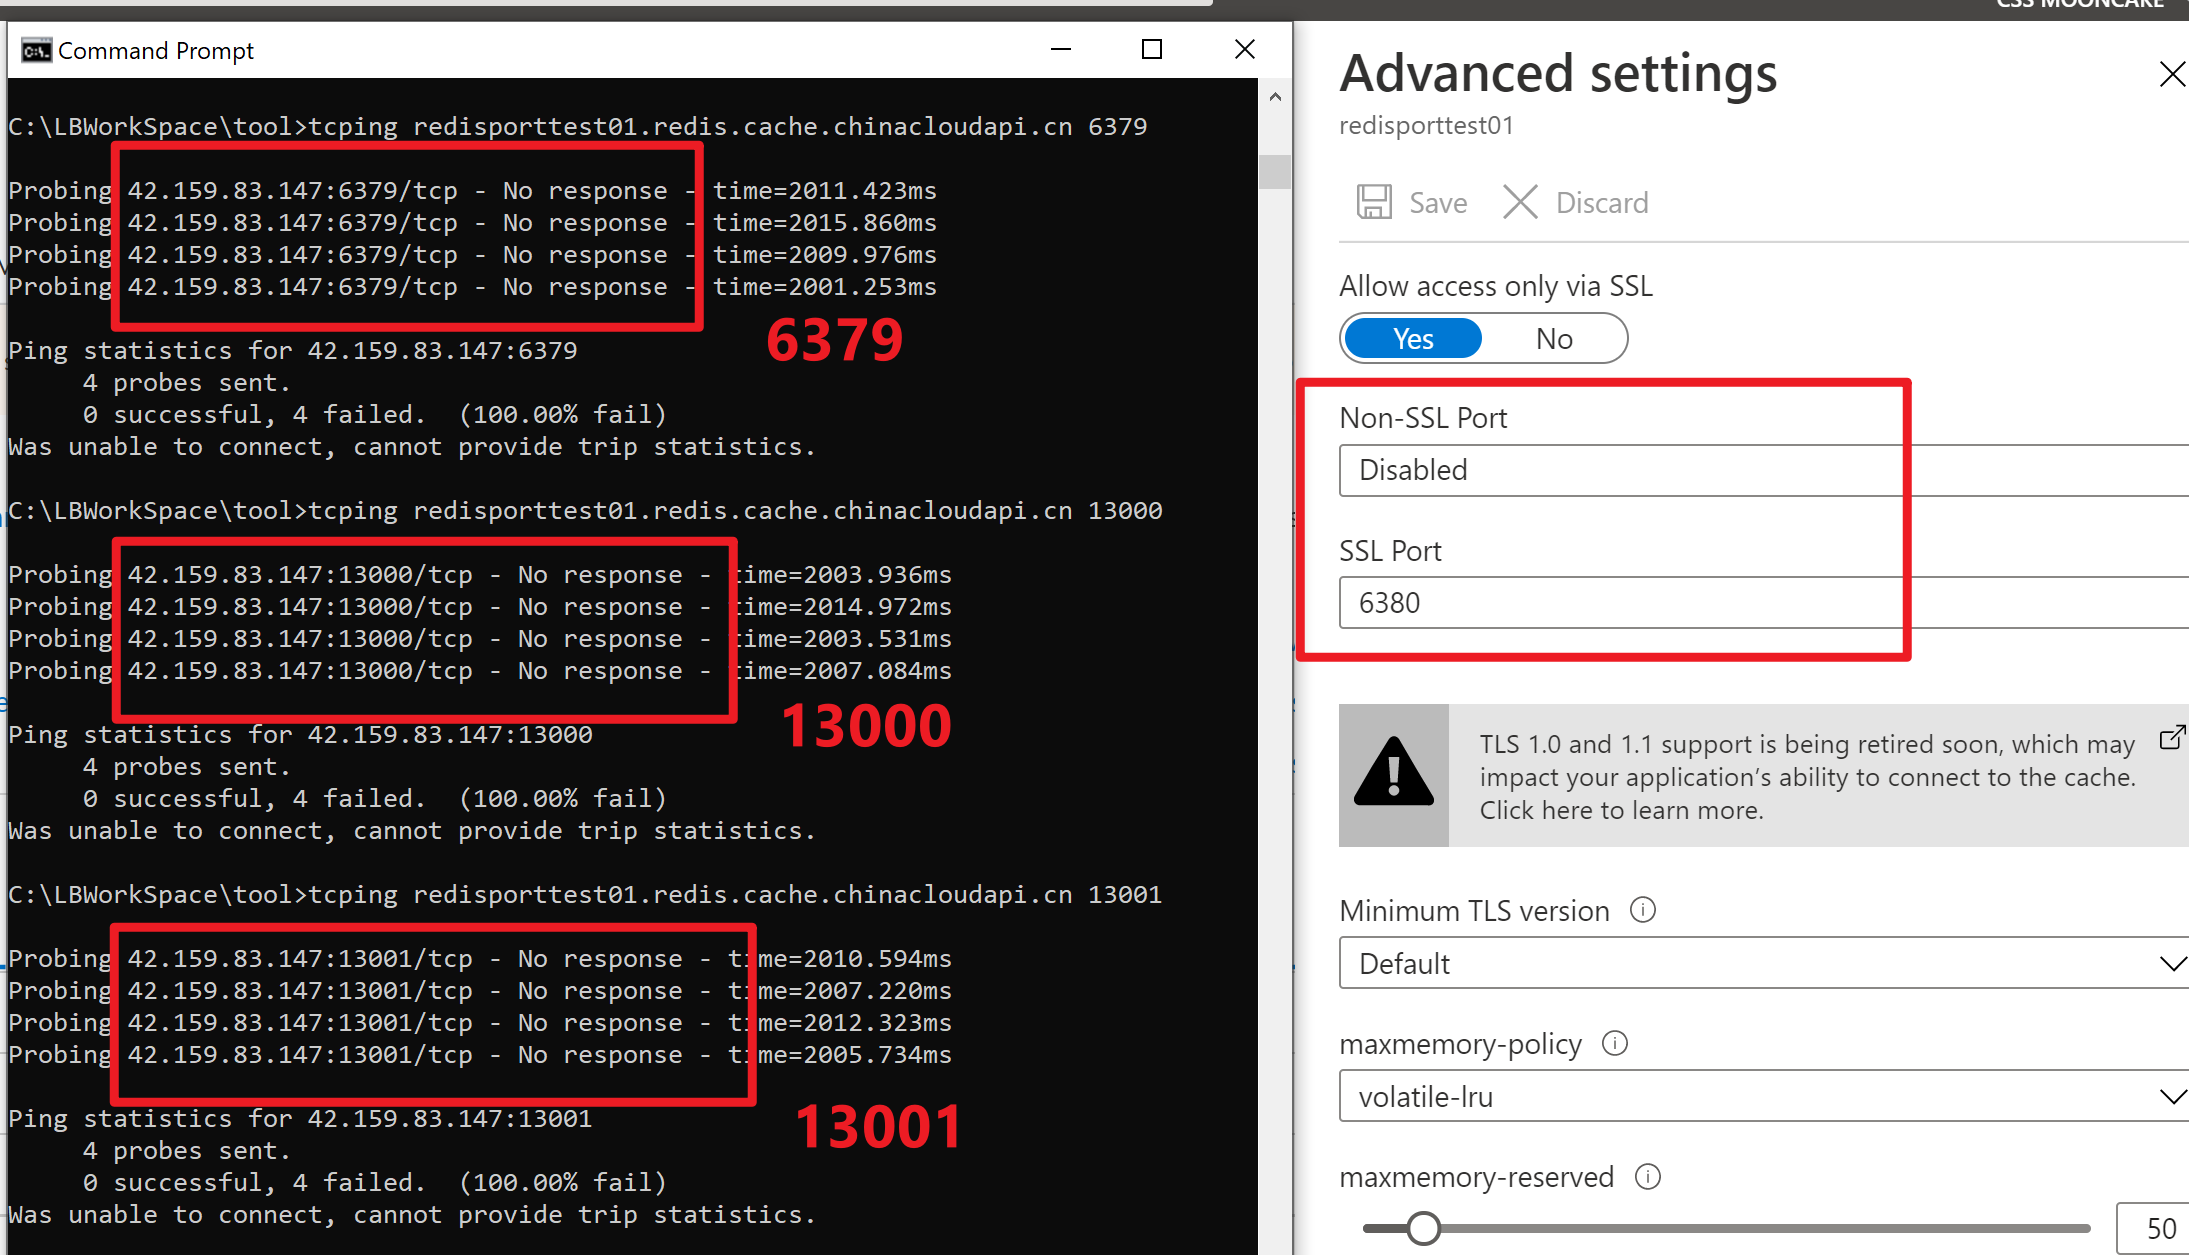Close the Advanced settings panel

click(x=2171, y=75)
